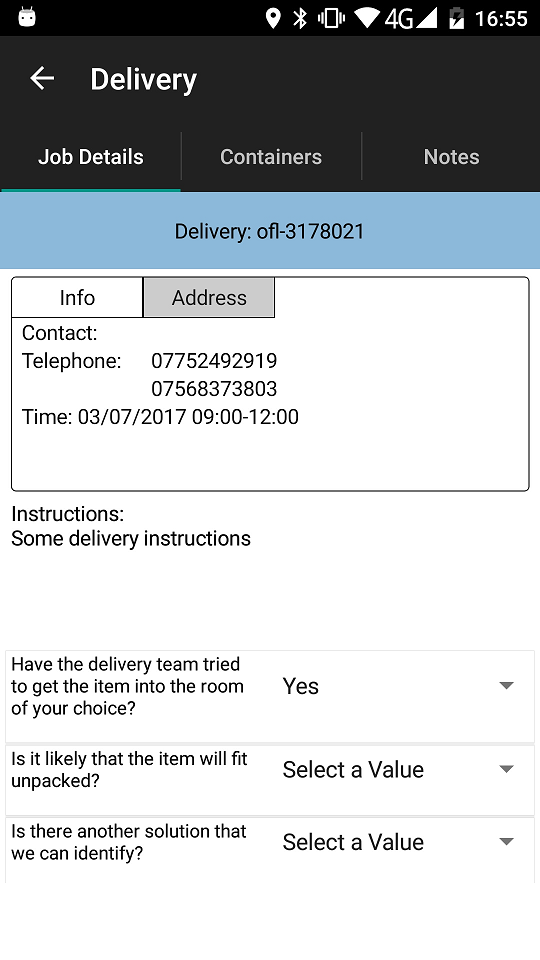The image size is (540, 960).
Task: Tap the location pin status icon
Action: point(273,18)
